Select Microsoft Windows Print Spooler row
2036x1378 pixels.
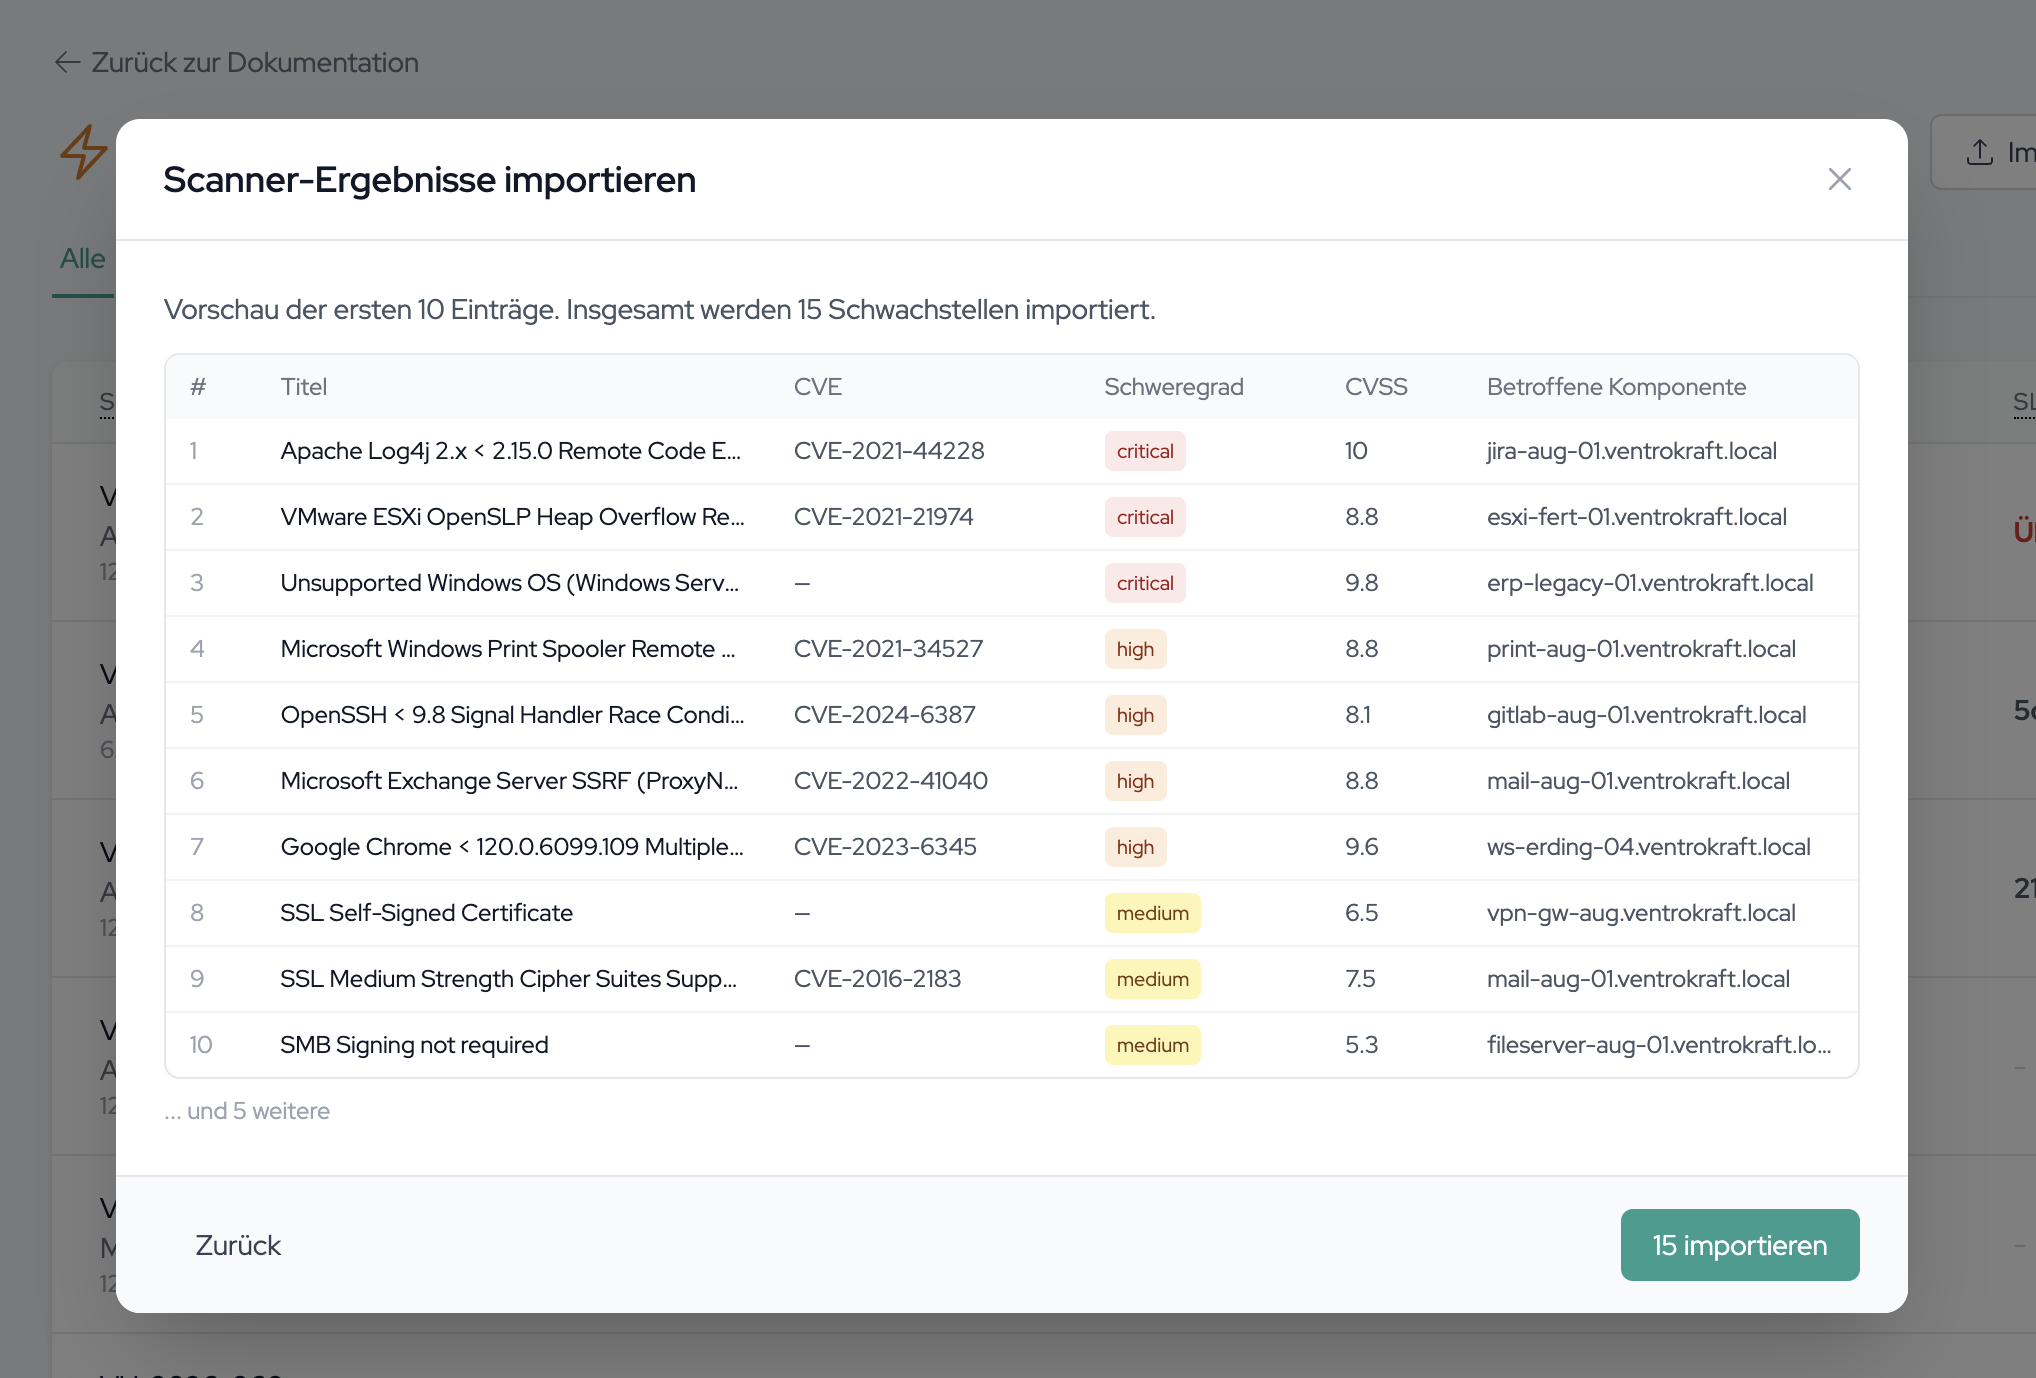tap(1012, 649)
